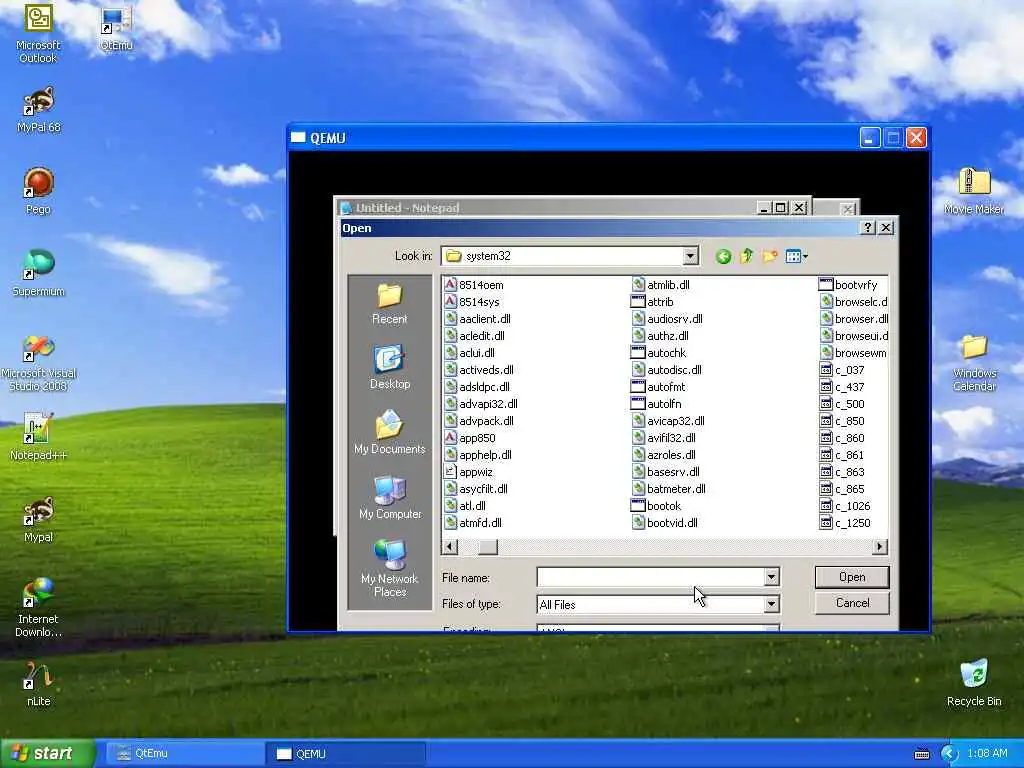The width and height of the screenshot is (1024, 768).
Task: Select file c_437
Action: [x=842, y=387]
